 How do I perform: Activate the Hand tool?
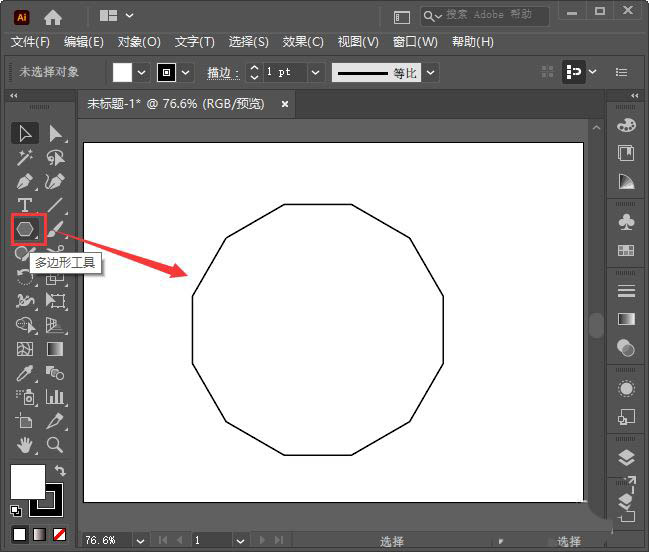25,445
